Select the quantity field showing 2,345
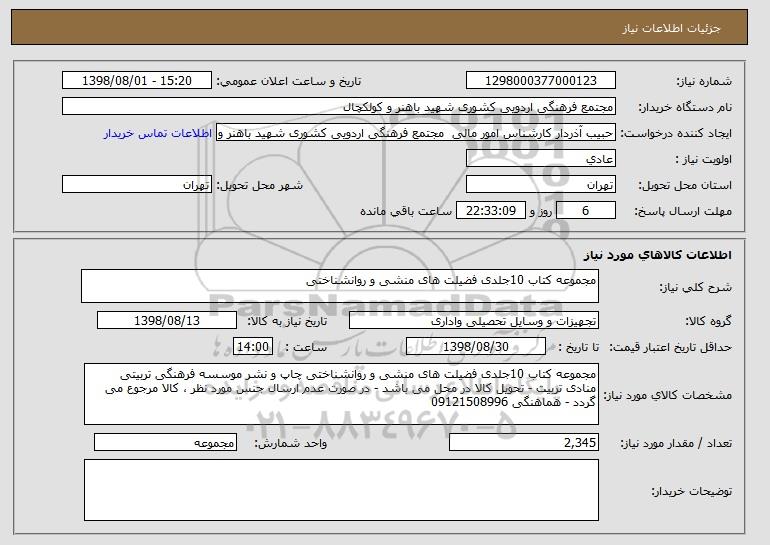 click(x=524, y=442)
